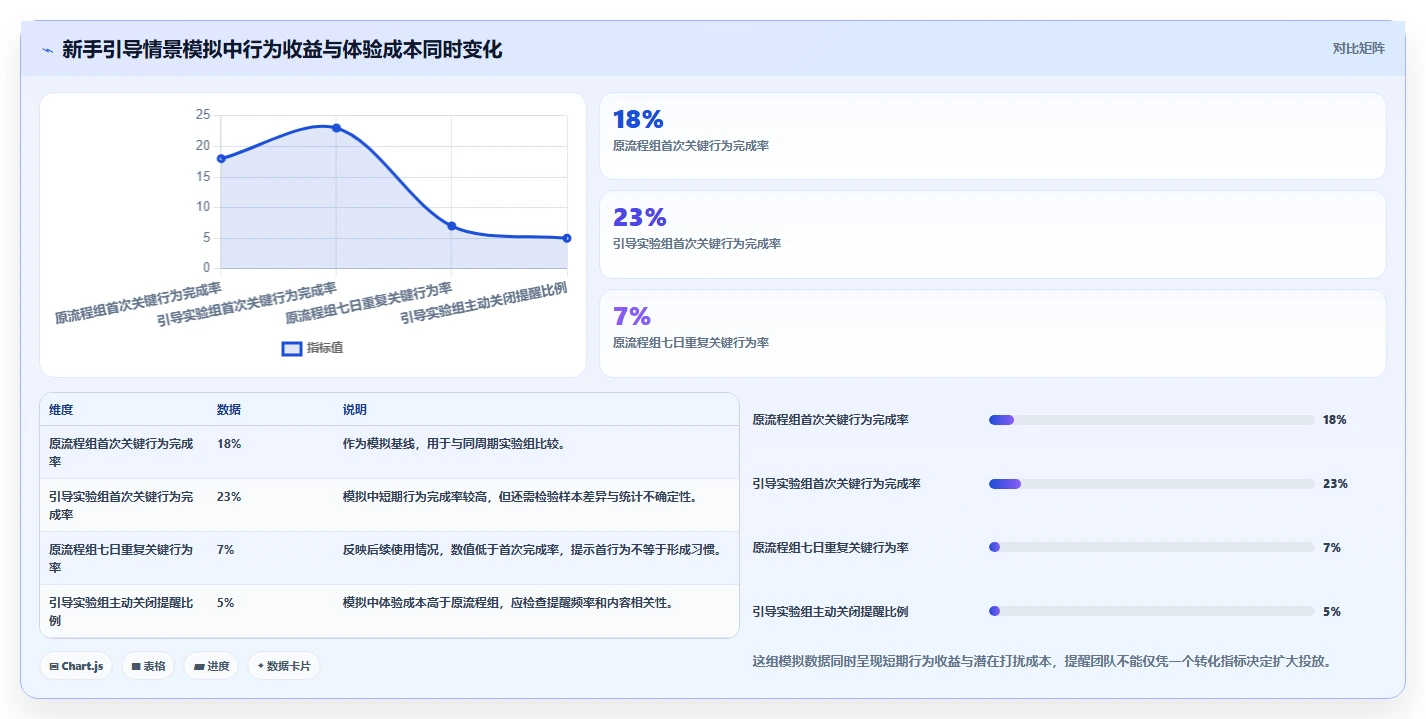Click the chart data point at value 7
The width and height of the screenshot is (1426, 719).
[452, 226]
